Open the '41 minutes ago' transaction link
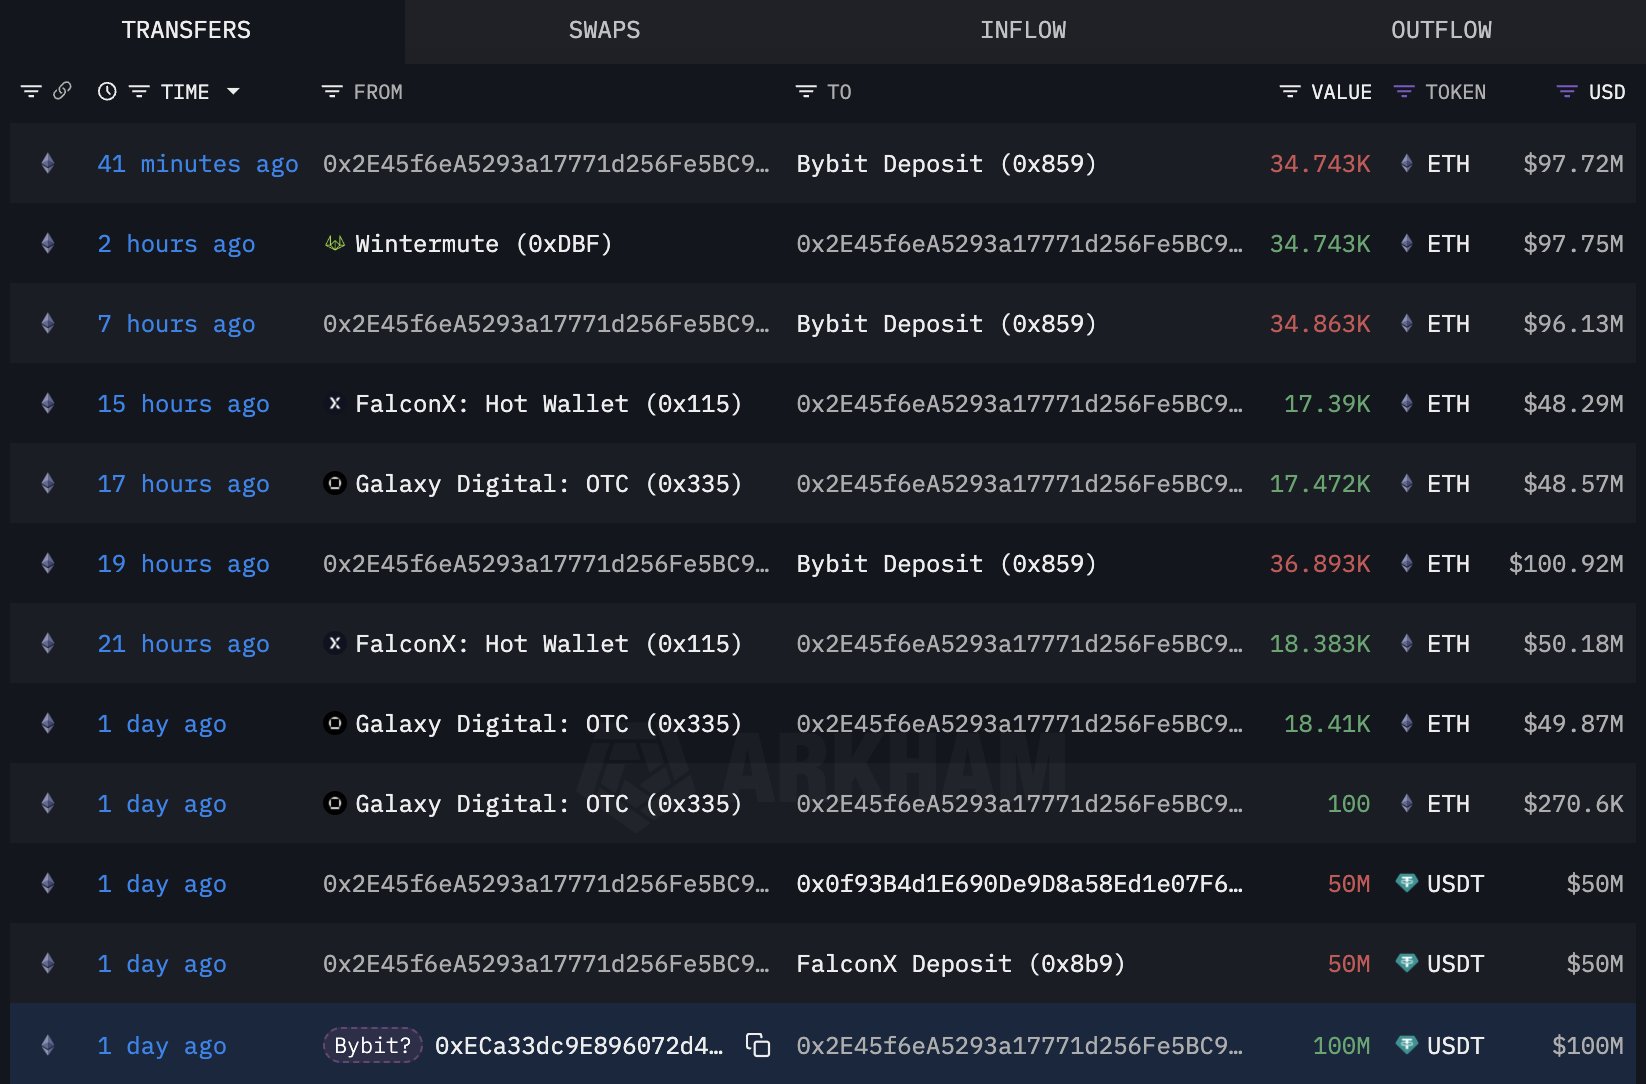1646x1084 pixels. click(x=197, y=163)
